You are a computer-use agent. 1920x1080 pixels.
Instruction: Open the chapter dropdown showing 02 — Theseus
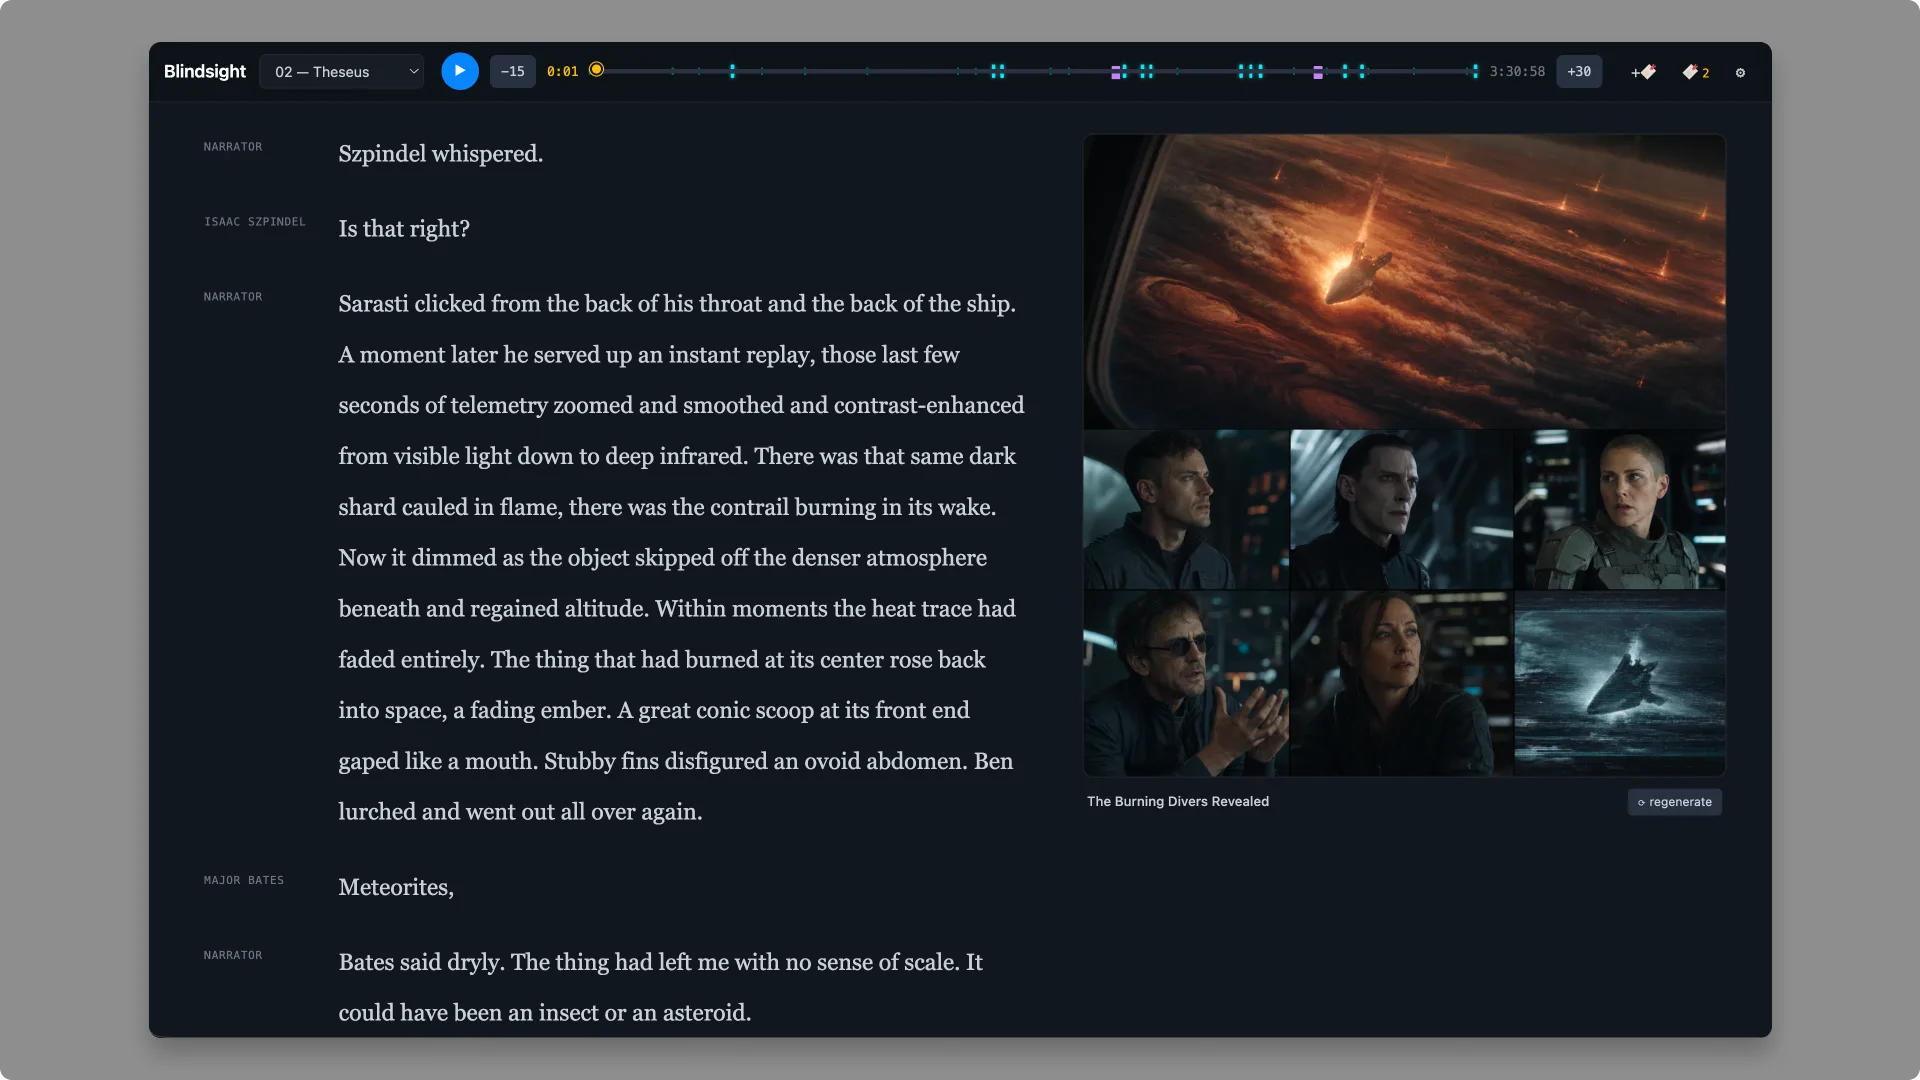[342, 71]
